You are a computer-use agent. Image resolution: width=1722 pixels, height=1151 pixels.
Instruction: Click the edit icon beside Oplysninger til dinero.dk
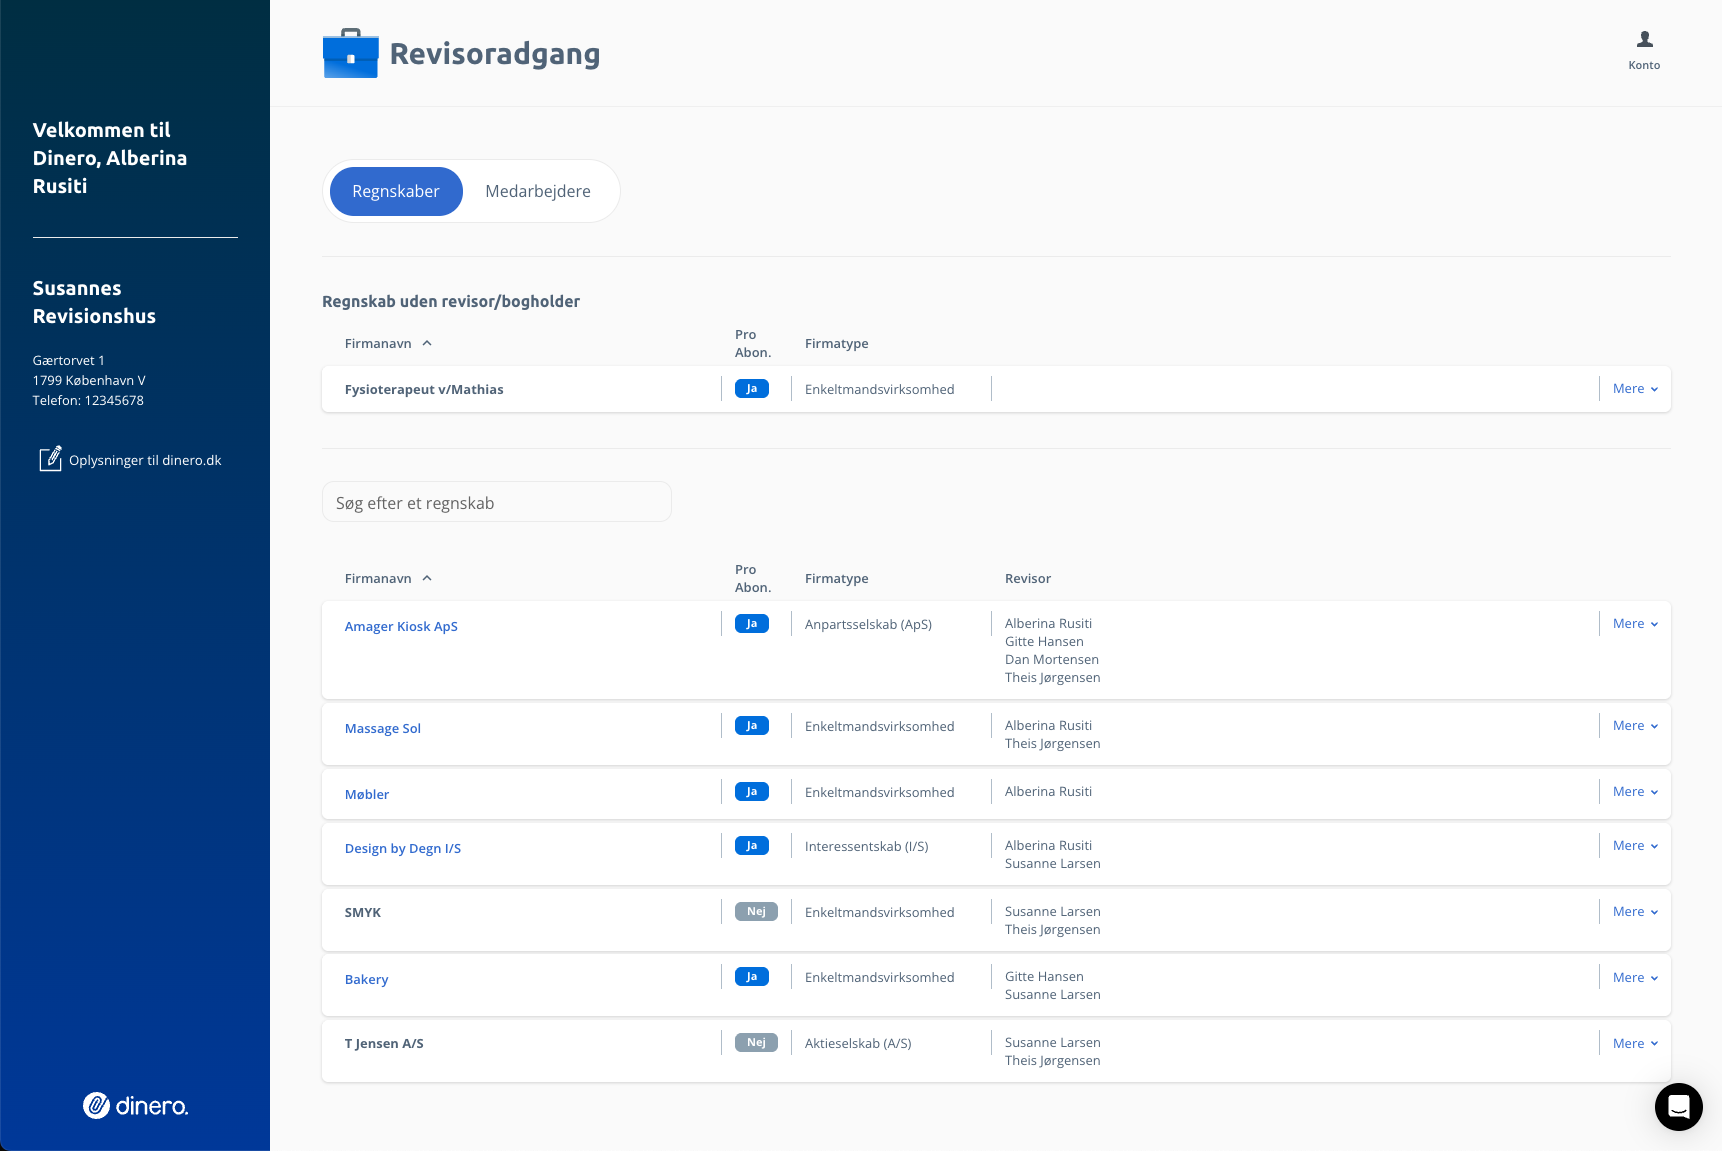coord(50,459)
